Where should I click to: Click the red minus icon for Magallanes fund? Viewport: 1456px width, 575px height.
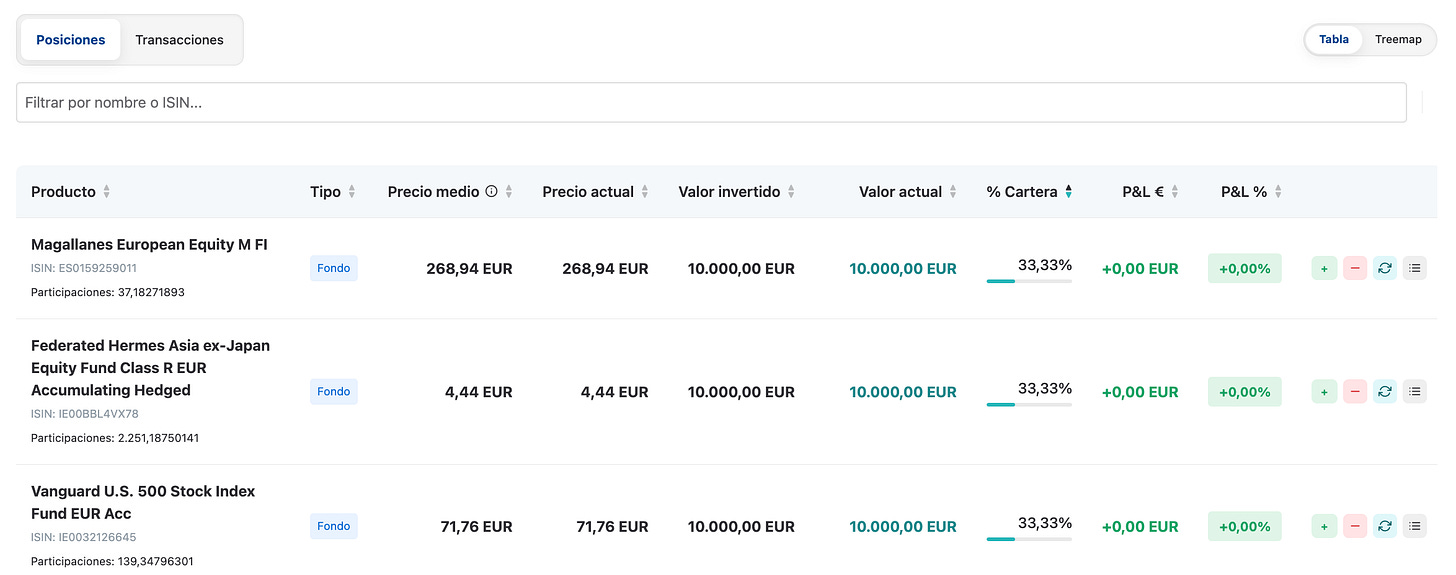tap(1355, 268)
